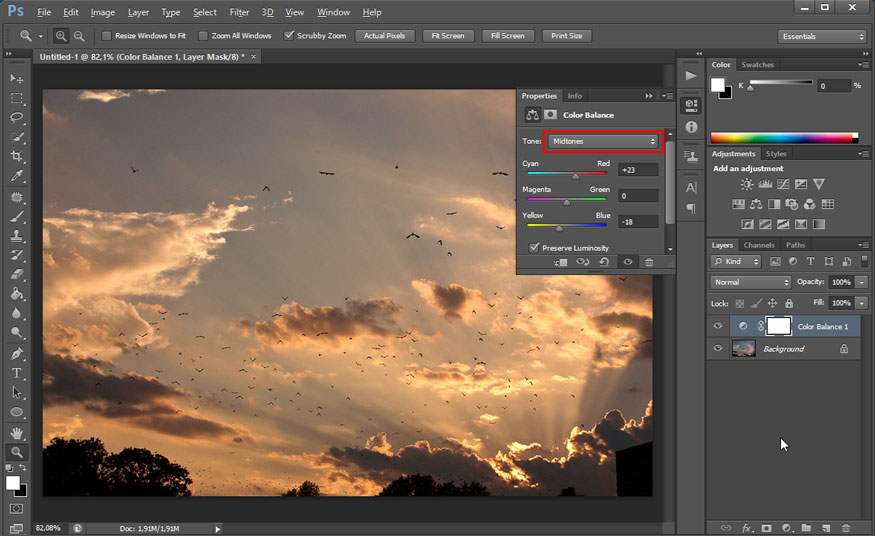The height and width of the screenshot is (536, 875).
Task: Open the Tone dropdown set to Midtones
Action: click(603, 141)
